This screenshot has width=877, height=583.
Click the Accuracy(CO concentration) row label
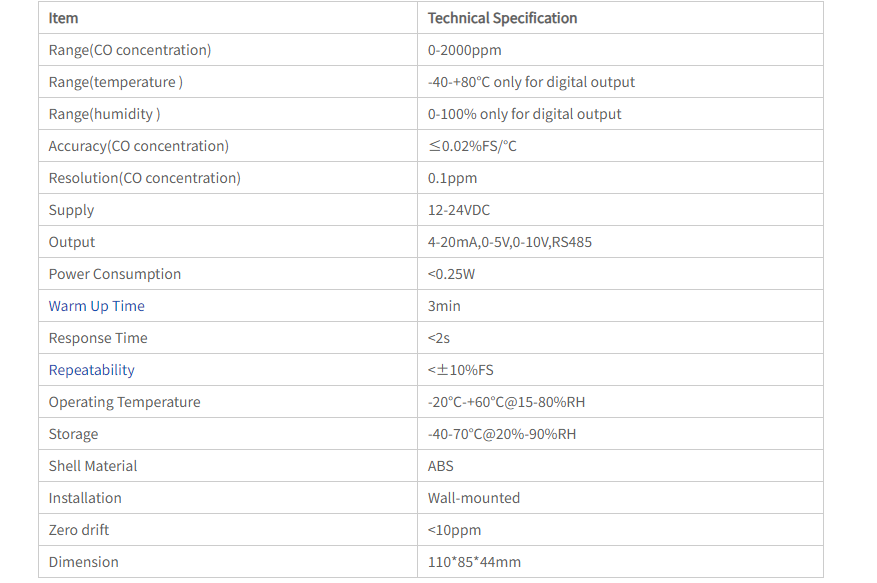[139, 146]
